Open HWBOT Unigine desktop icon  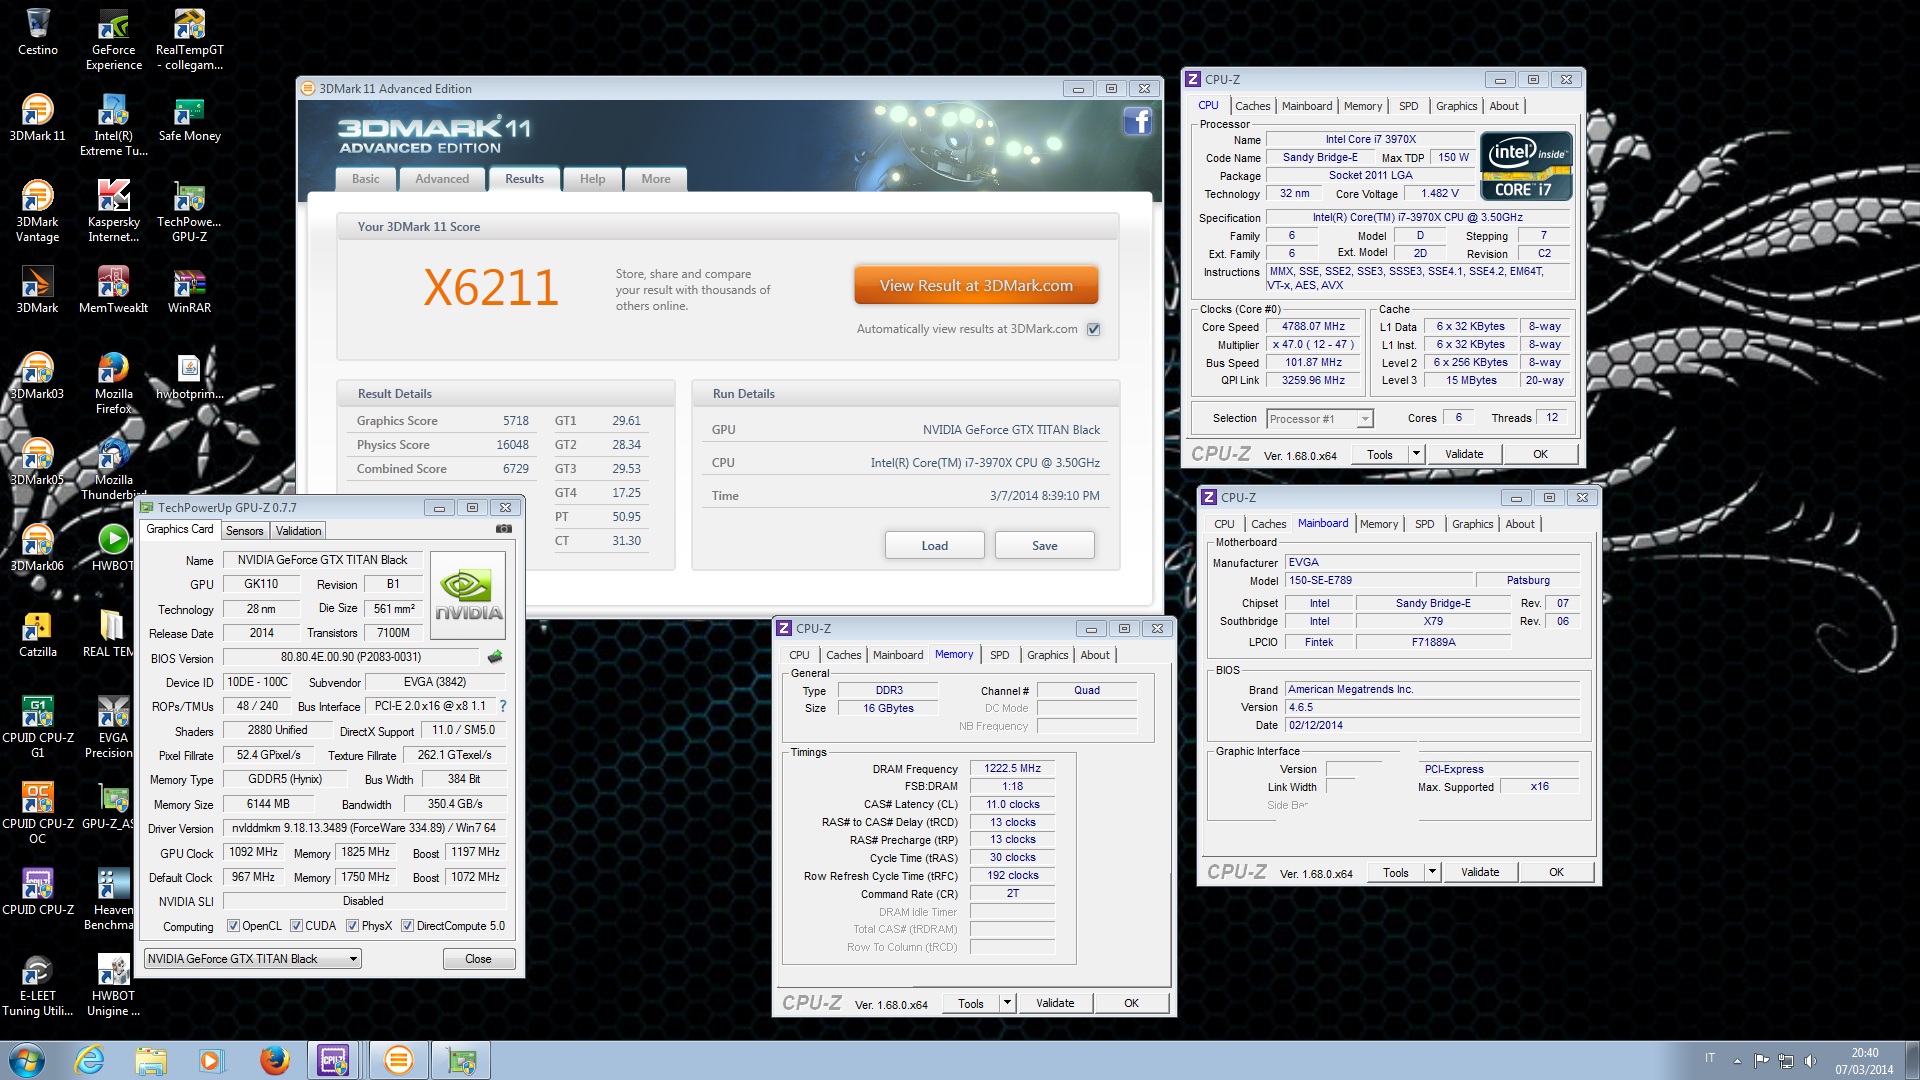click(x=114, y=985)
